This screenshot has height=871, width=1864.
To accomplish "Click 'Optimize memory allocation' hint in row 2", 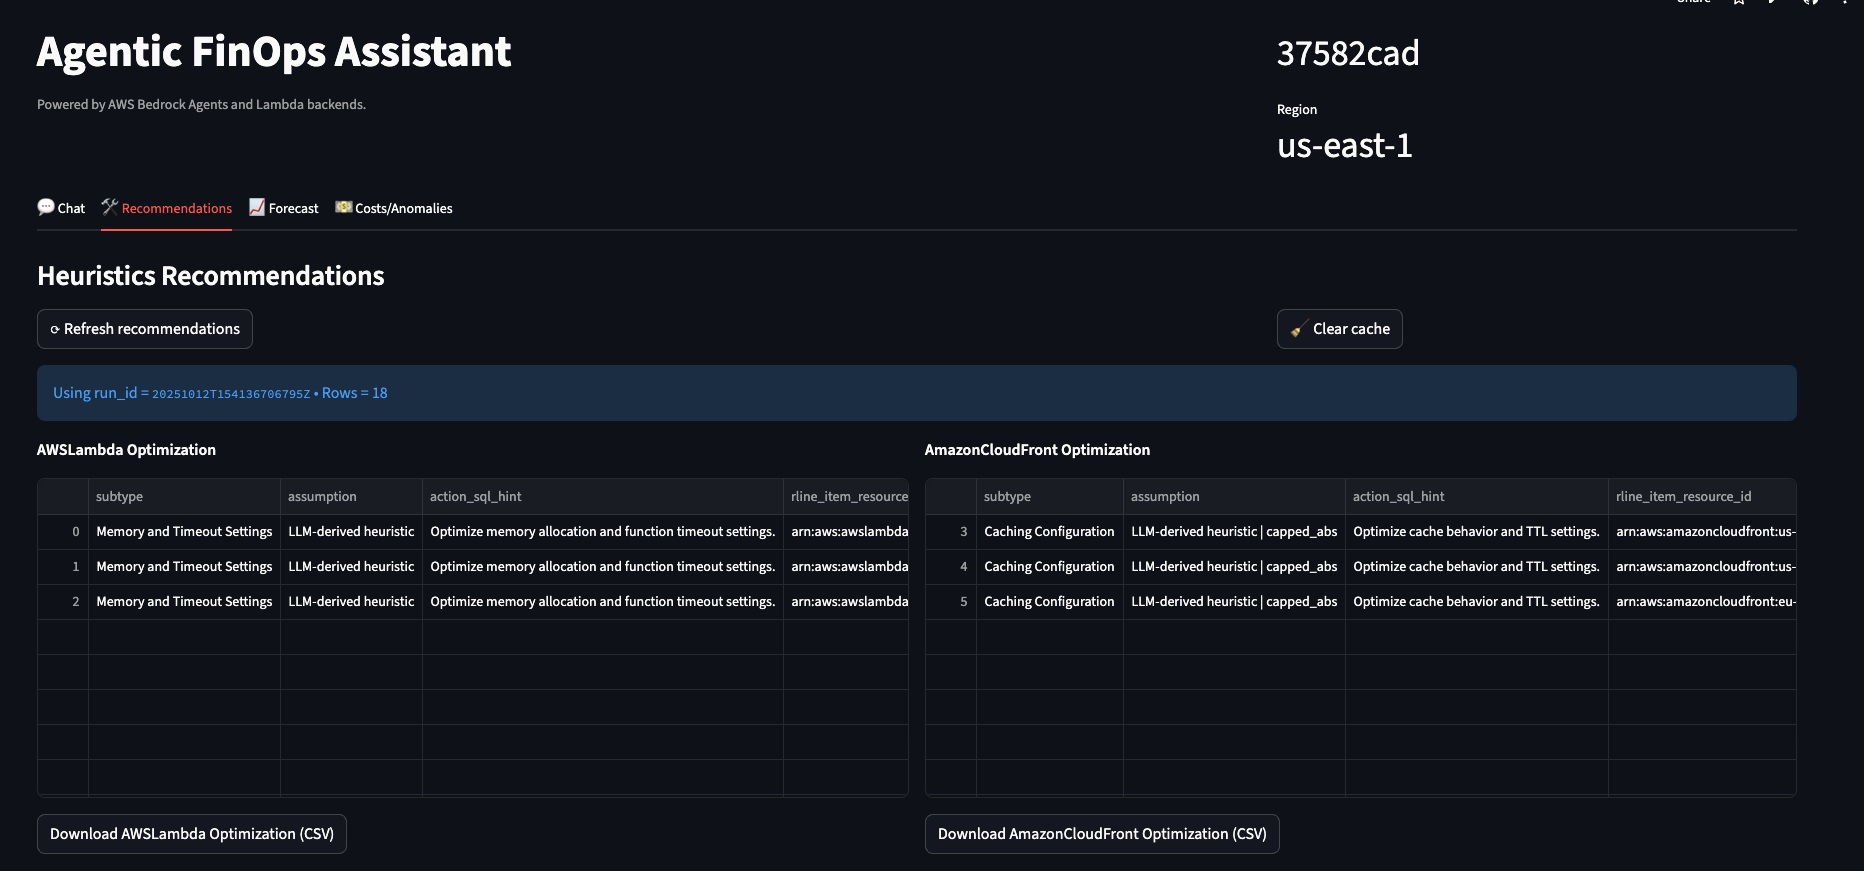I will [x=602, y=602].
